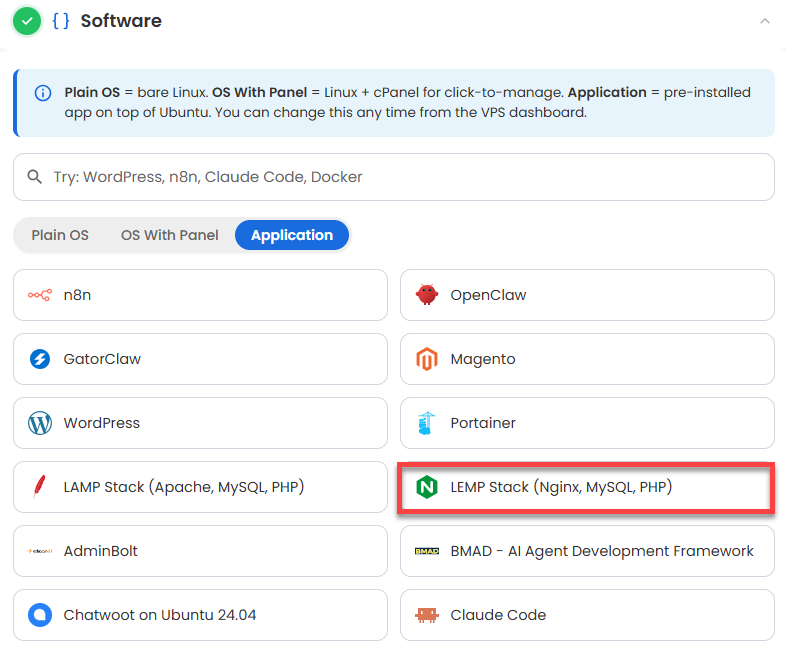Image resolution: width=786 pixels, height=645 pixels.
Task: Select the Magento application option
Action: [587, 359]
